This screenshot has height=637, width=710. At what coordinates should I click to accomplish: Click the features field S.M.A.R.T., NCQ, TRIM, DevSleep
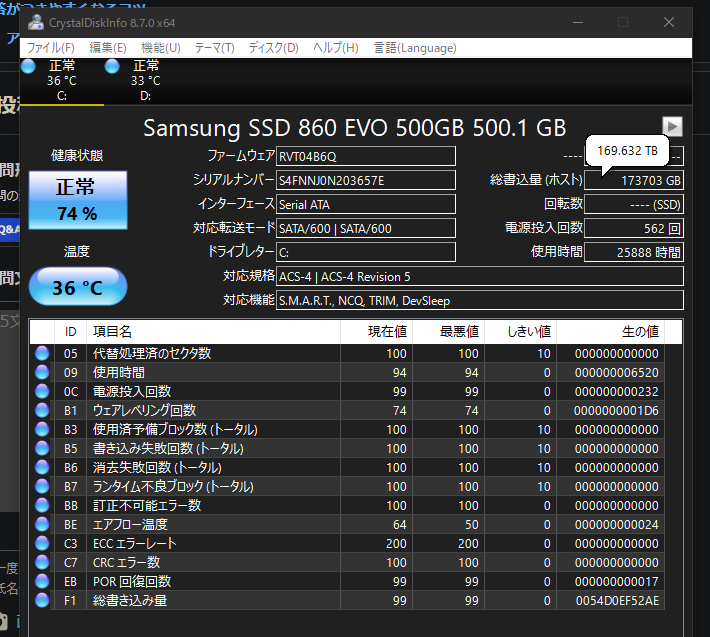[x=480, y=300]
